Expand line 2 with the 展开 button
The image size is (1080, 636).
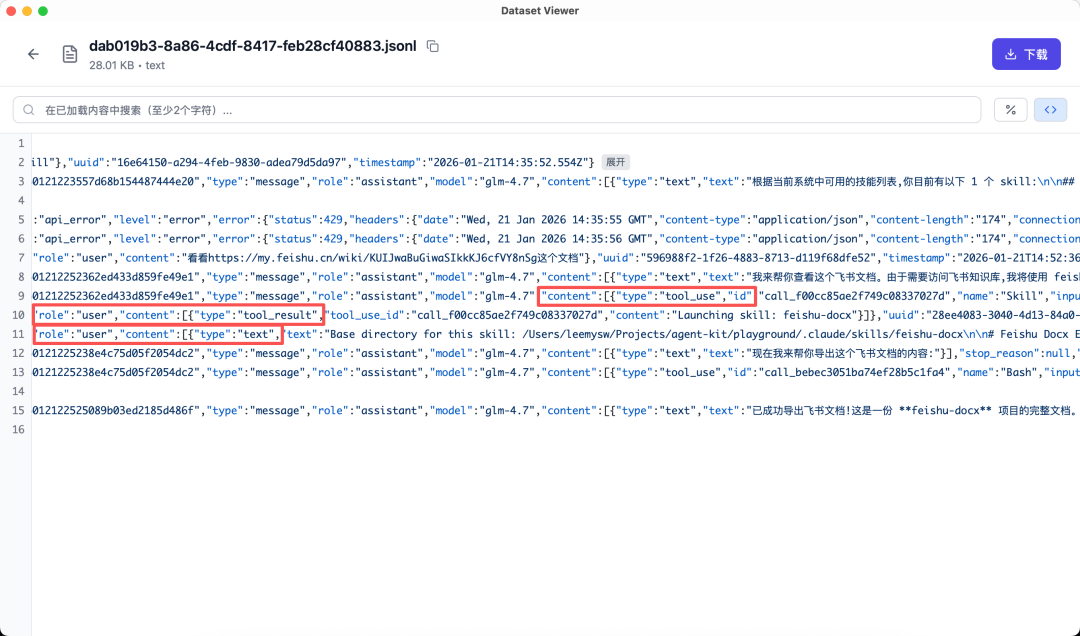point(615,162)
